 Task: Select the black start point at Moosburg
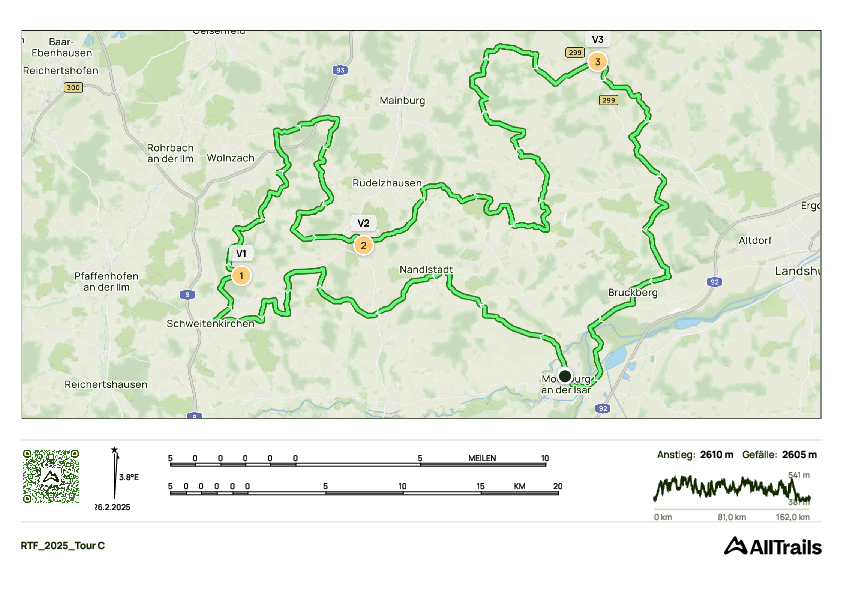[565, 376]
